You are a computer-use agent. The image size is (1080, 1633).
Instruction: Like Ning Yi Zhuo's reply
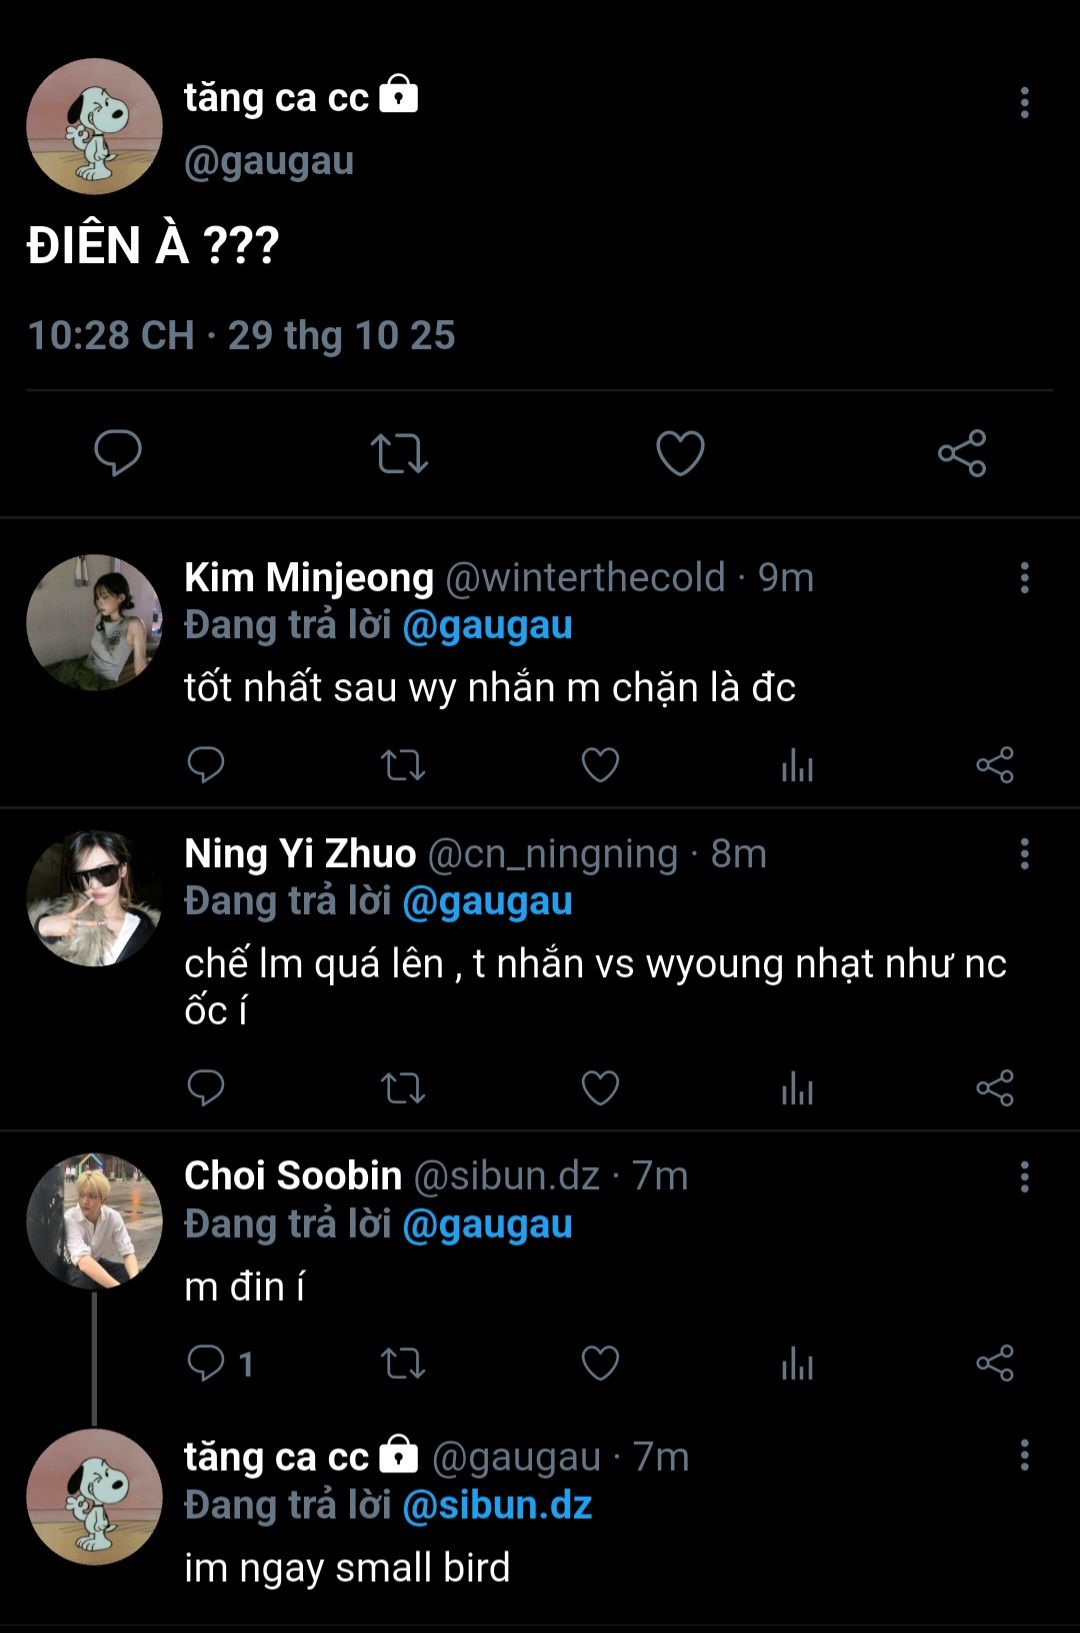pos(600,1088)
